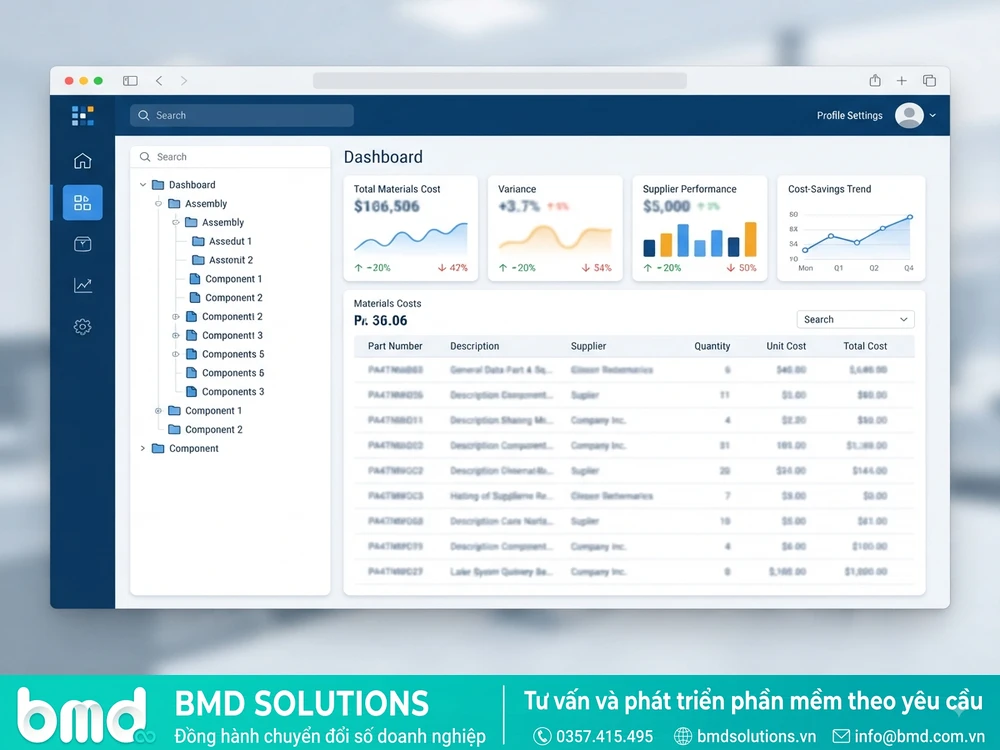Open the profile avatar dropdown arrow
The height and width of the screenshot is (750, 1000).
[932, 115]
